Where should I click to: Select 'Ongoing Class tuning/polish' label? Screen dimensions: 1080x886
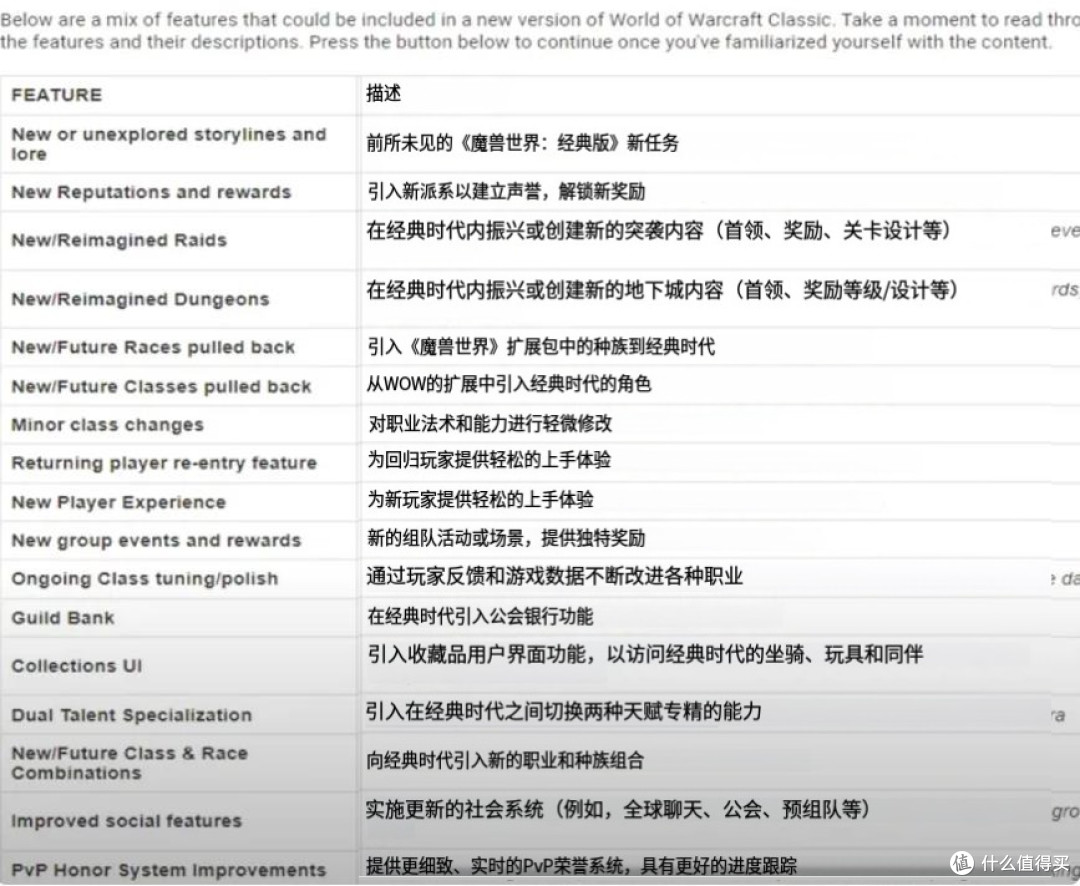click(x=145, y=578)
